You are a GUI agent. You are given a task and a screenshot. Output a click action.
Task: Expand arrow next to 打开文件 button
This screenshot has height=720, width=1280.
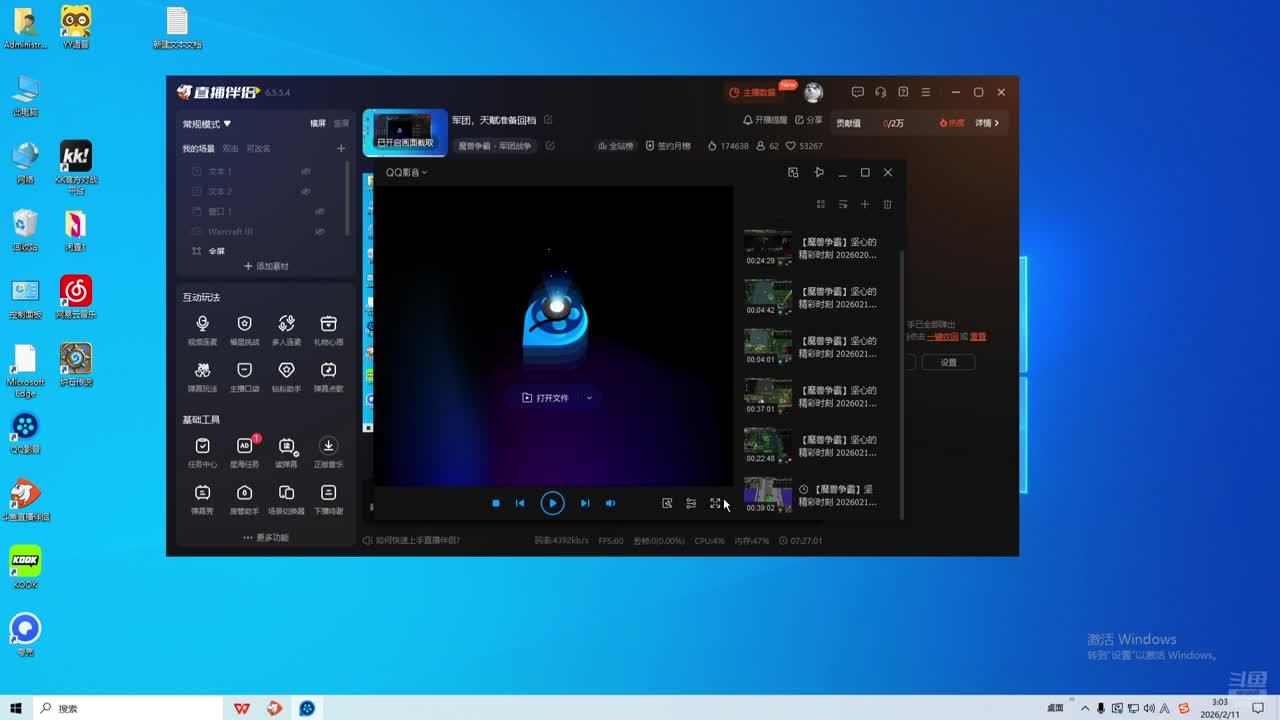(x=589, y=398)
